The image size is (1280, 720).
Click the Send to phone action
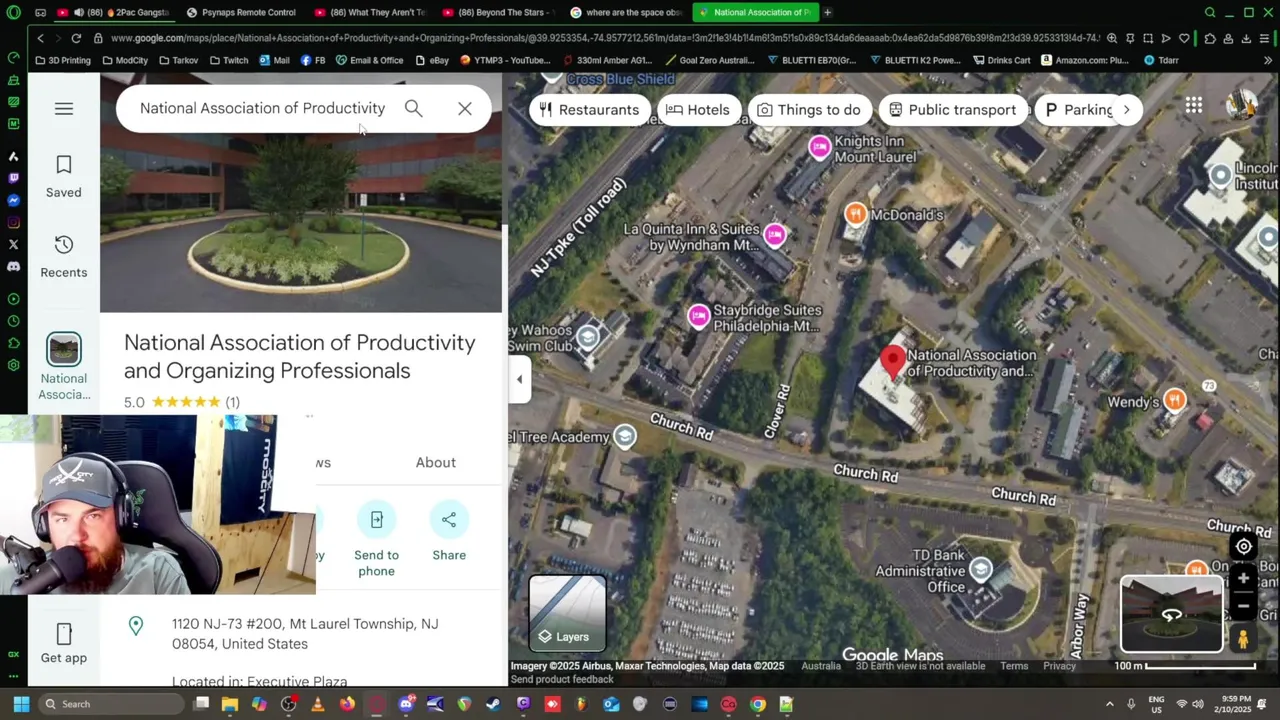[x=376, y=540]
